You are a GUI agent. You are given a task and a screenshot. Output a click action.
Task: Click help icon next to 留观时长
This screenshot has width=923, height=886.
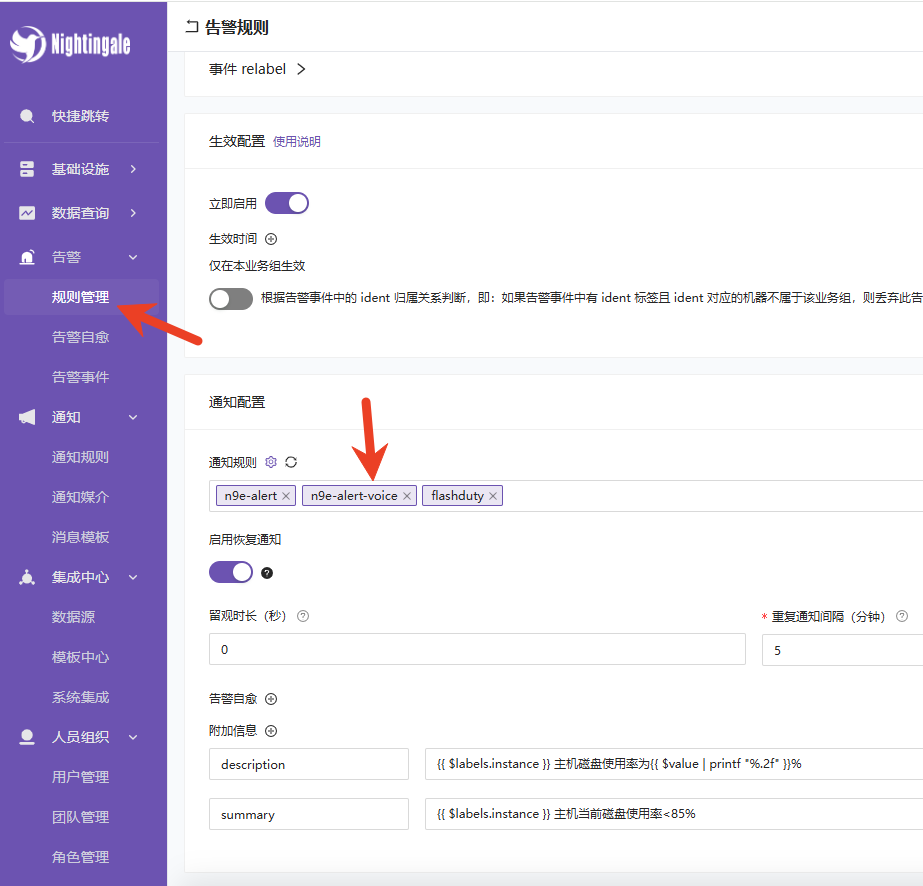coord(303,616)
